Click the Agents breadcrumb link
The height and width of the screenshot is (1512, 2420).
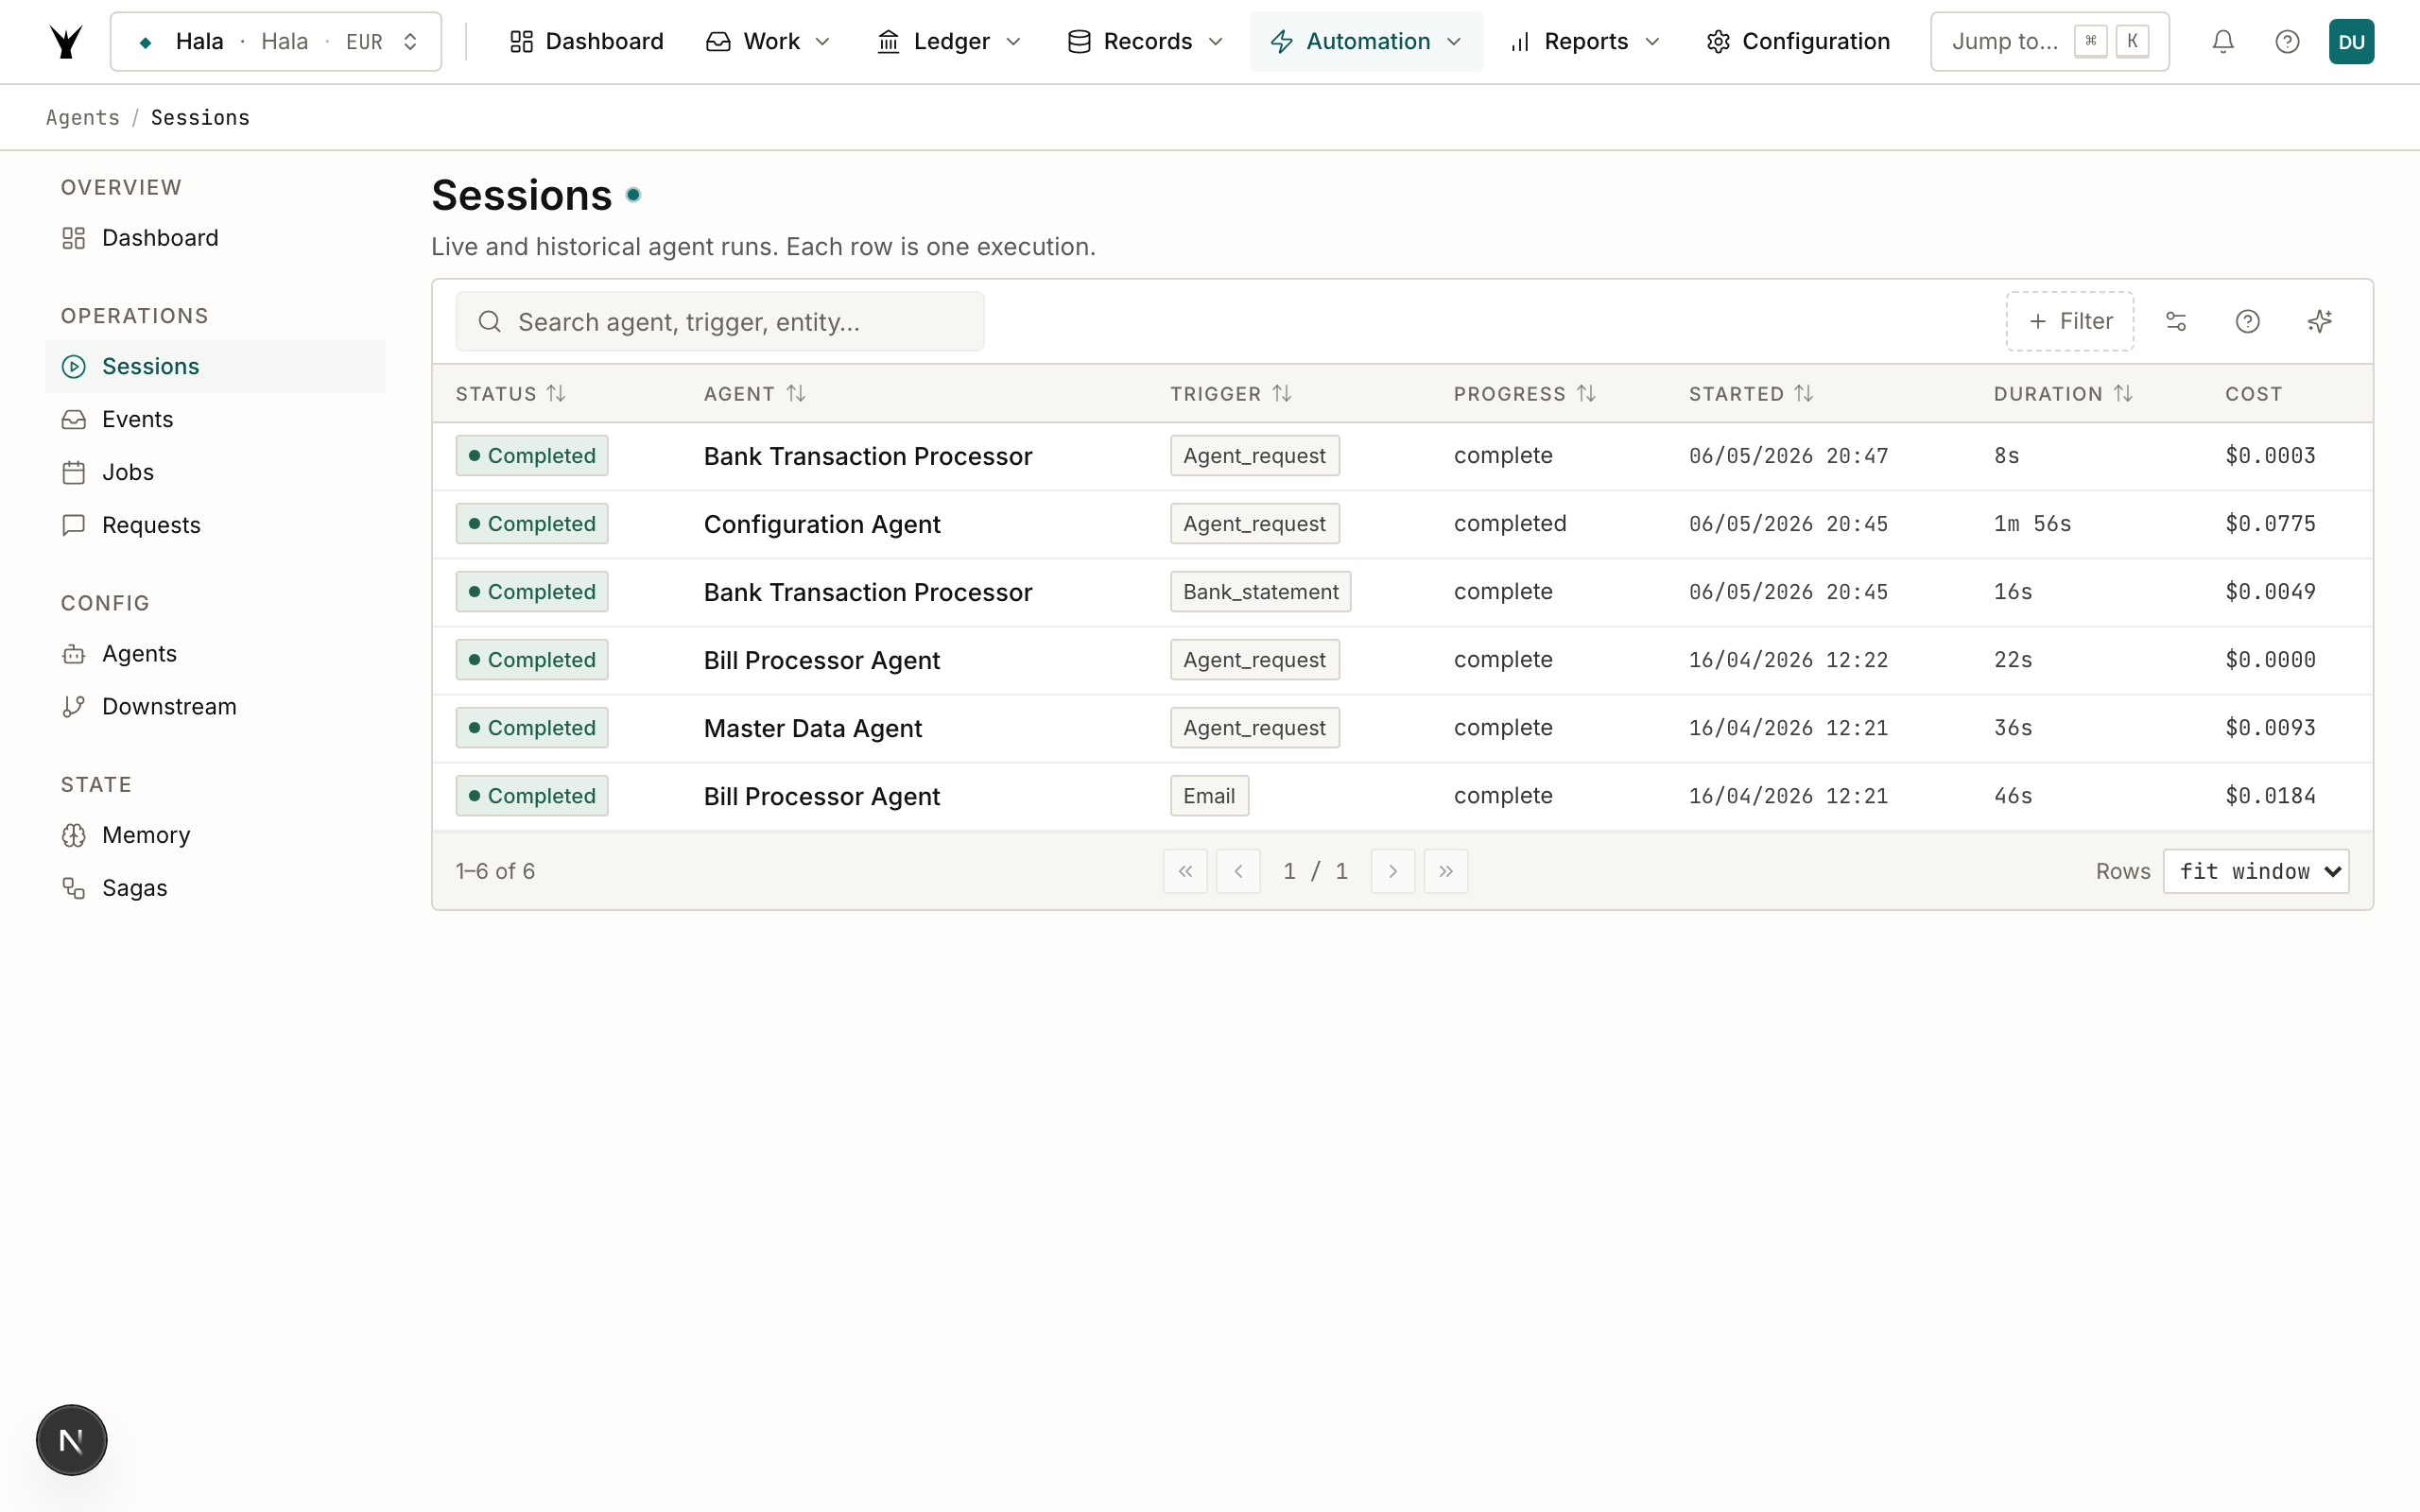coord(83,117)
